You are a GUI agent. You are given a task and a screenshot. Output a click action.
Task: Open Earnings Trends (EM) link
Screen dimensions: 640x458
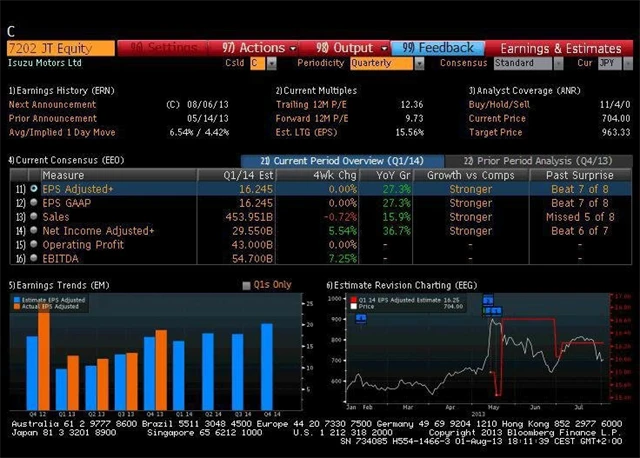click(59, 285)
